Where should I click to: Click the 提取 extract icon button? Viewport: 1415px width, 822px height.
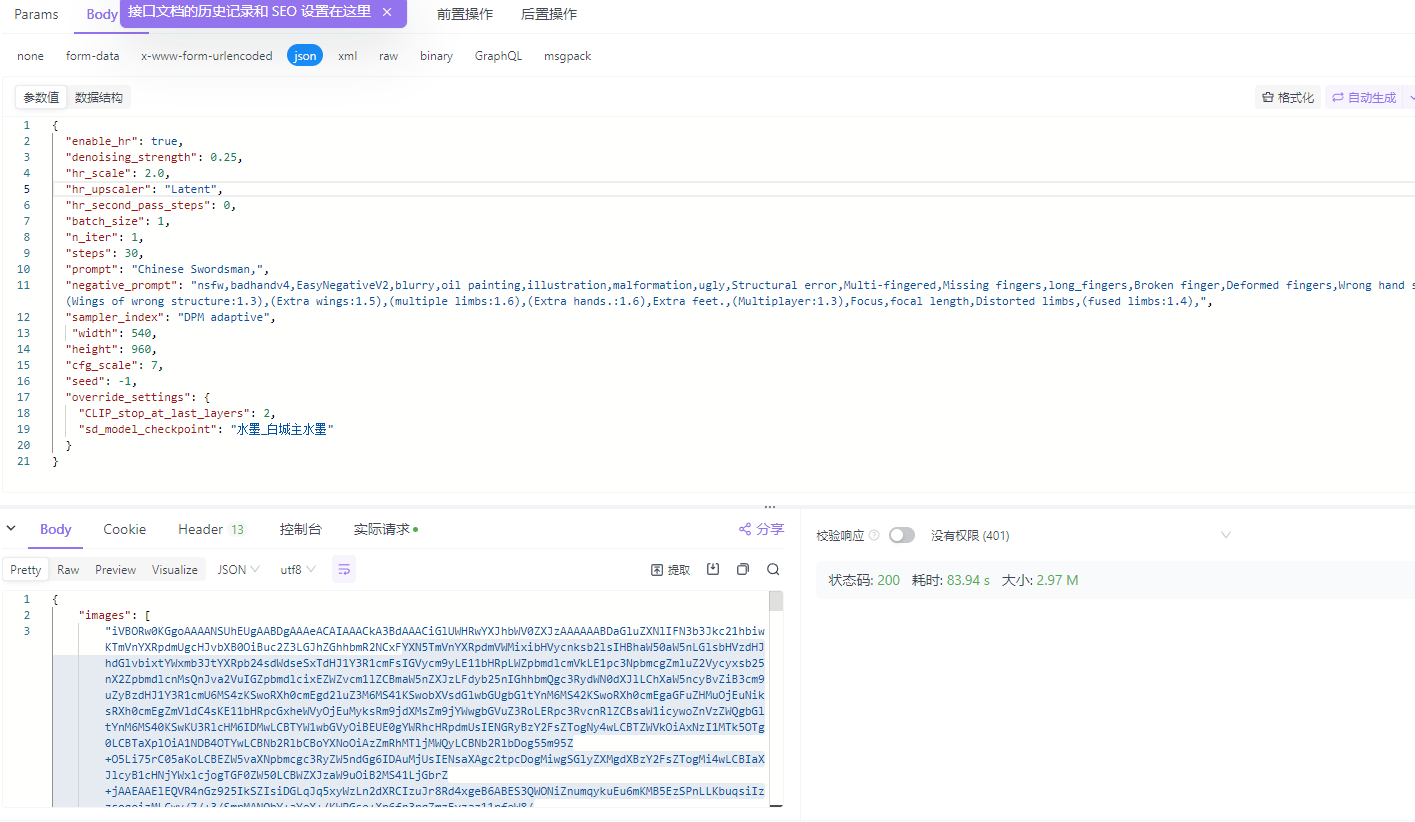point(670,569)
